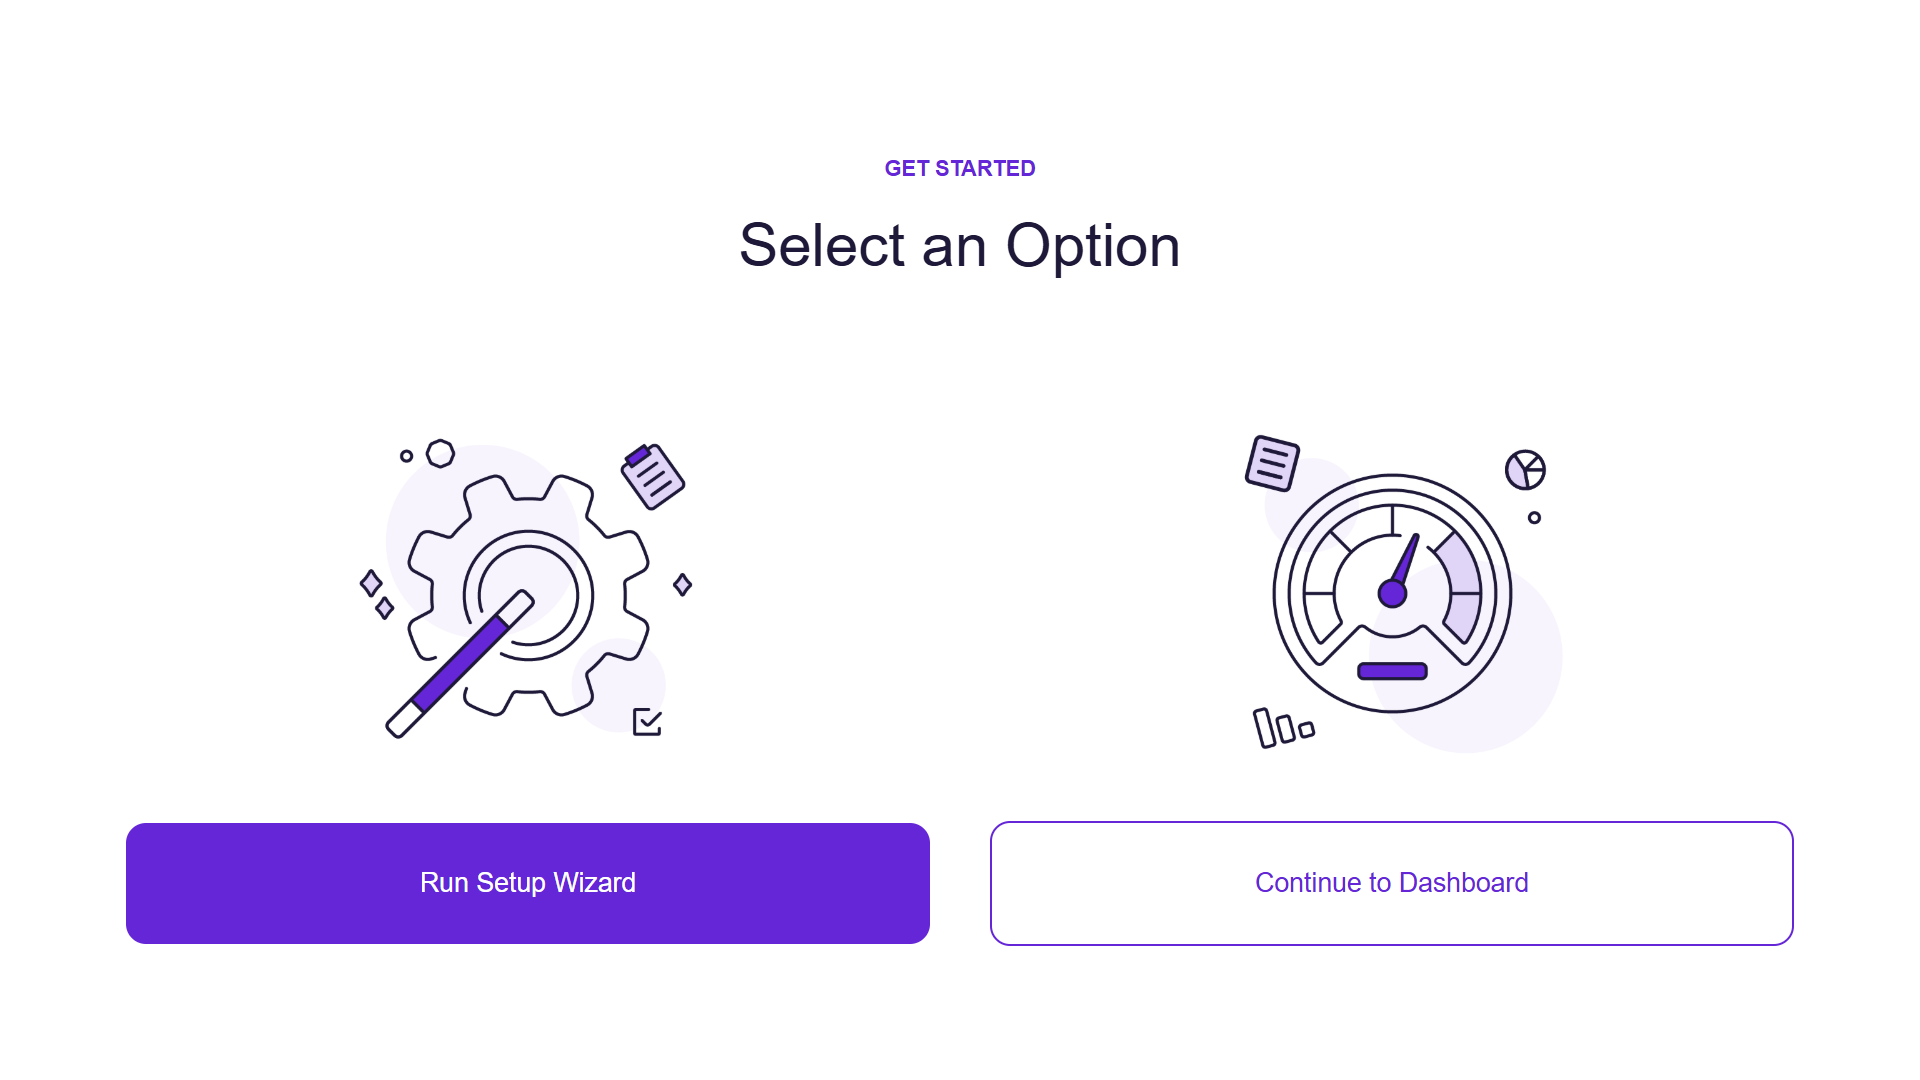This screenshot has width=1920, height=1080.
Task: Click the Select an Option heading
Action: (960, 245)
